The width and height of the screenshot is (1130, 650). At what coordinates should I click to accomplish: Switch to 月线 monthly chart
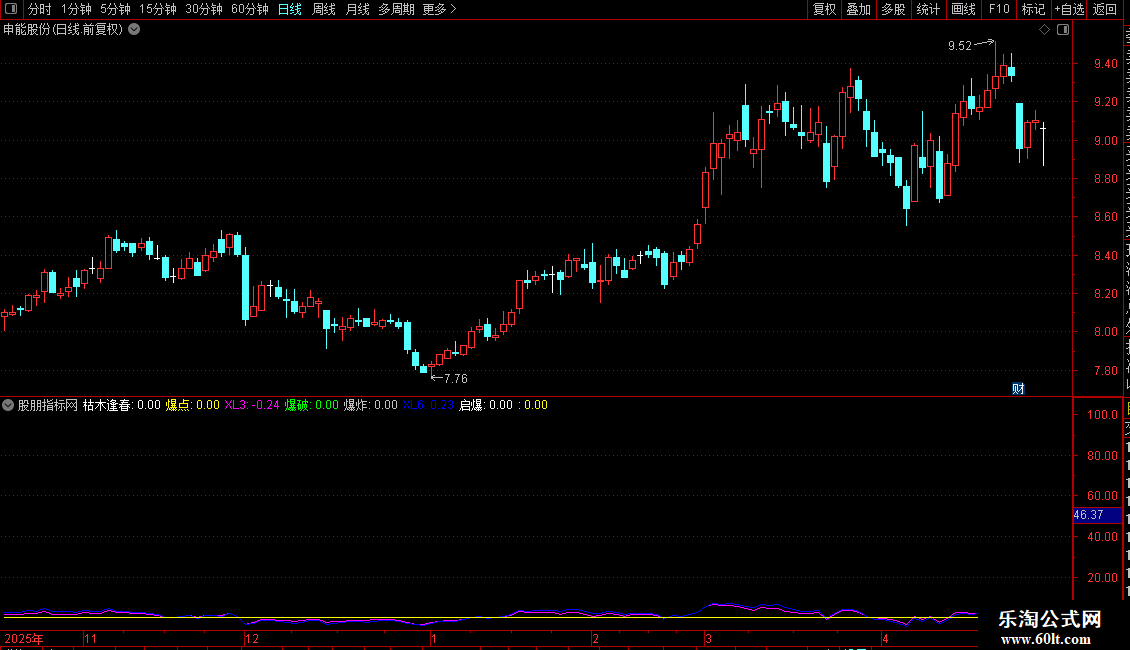point(357,9)
